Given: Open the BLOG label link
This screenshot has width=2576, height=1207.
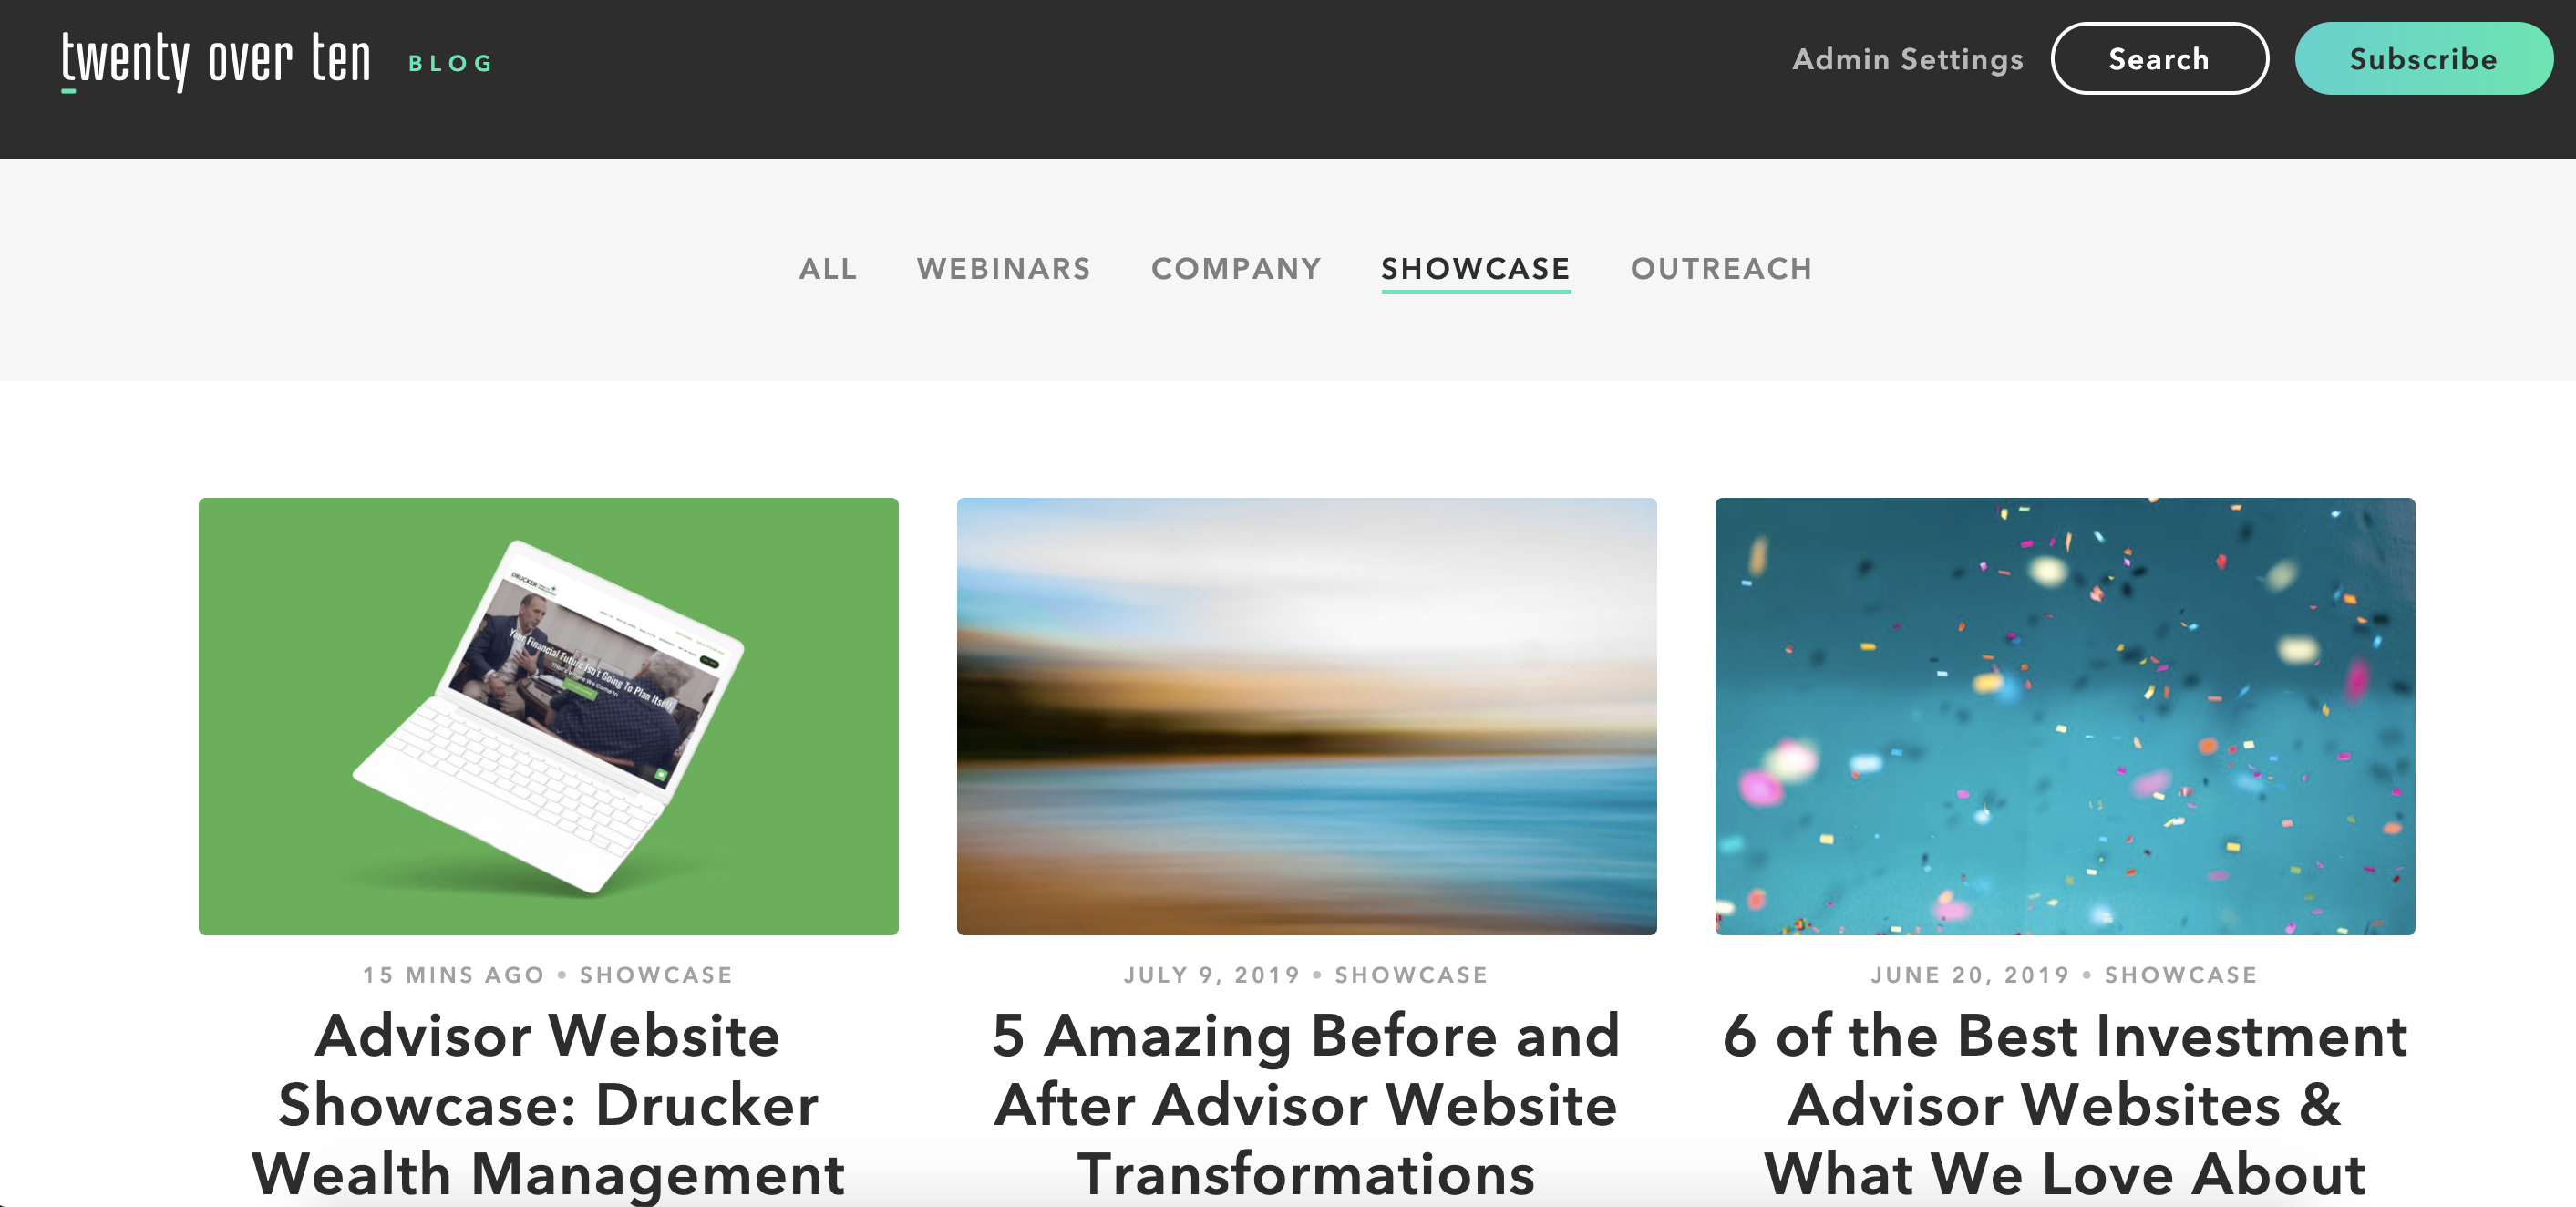Looking at the screenshot, I should pyautogui.click(x=451, y=63).
